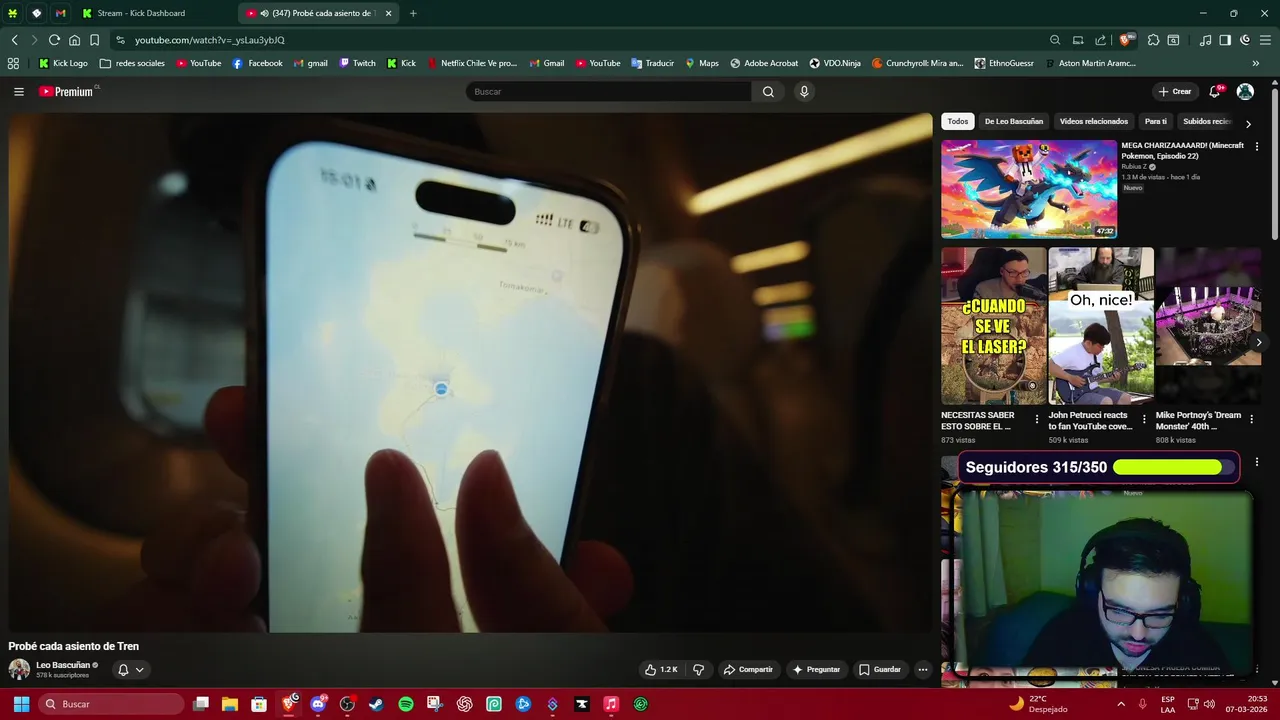Click the 'Crear' button
The image size is (1280, 720).
tap(1175, 92)
